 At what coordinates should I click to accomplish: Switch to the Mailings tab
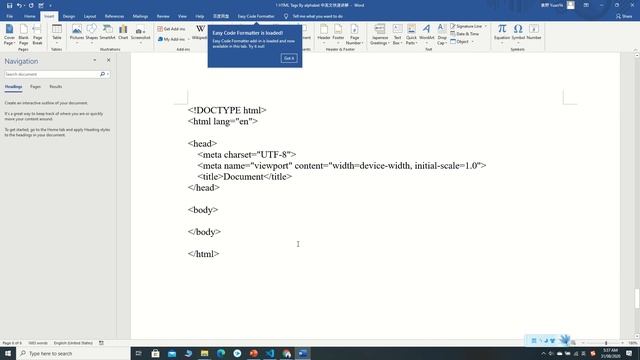(x=140, y=16)
